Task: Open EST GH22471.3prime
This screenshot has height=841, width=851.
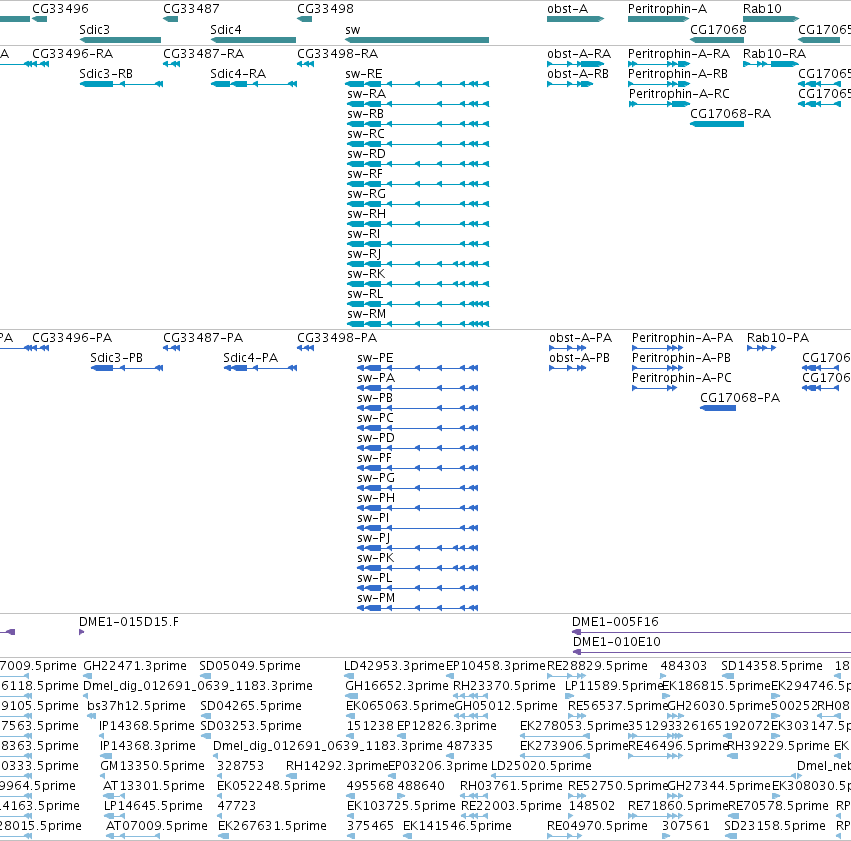Action: click(x=87, y=676)
